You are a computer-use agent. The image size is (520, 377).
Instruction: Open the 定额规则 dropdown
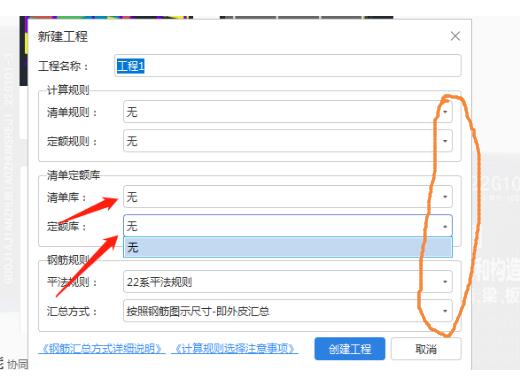288,141
